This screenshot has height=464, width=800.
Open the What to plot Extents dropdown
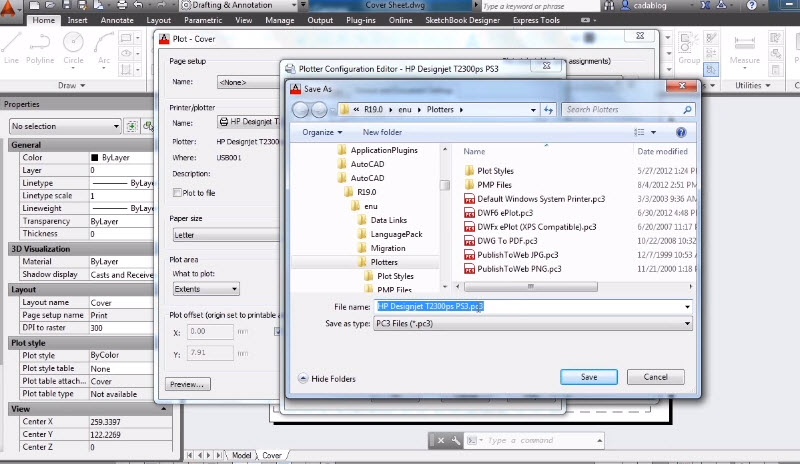tap(206, 289)
